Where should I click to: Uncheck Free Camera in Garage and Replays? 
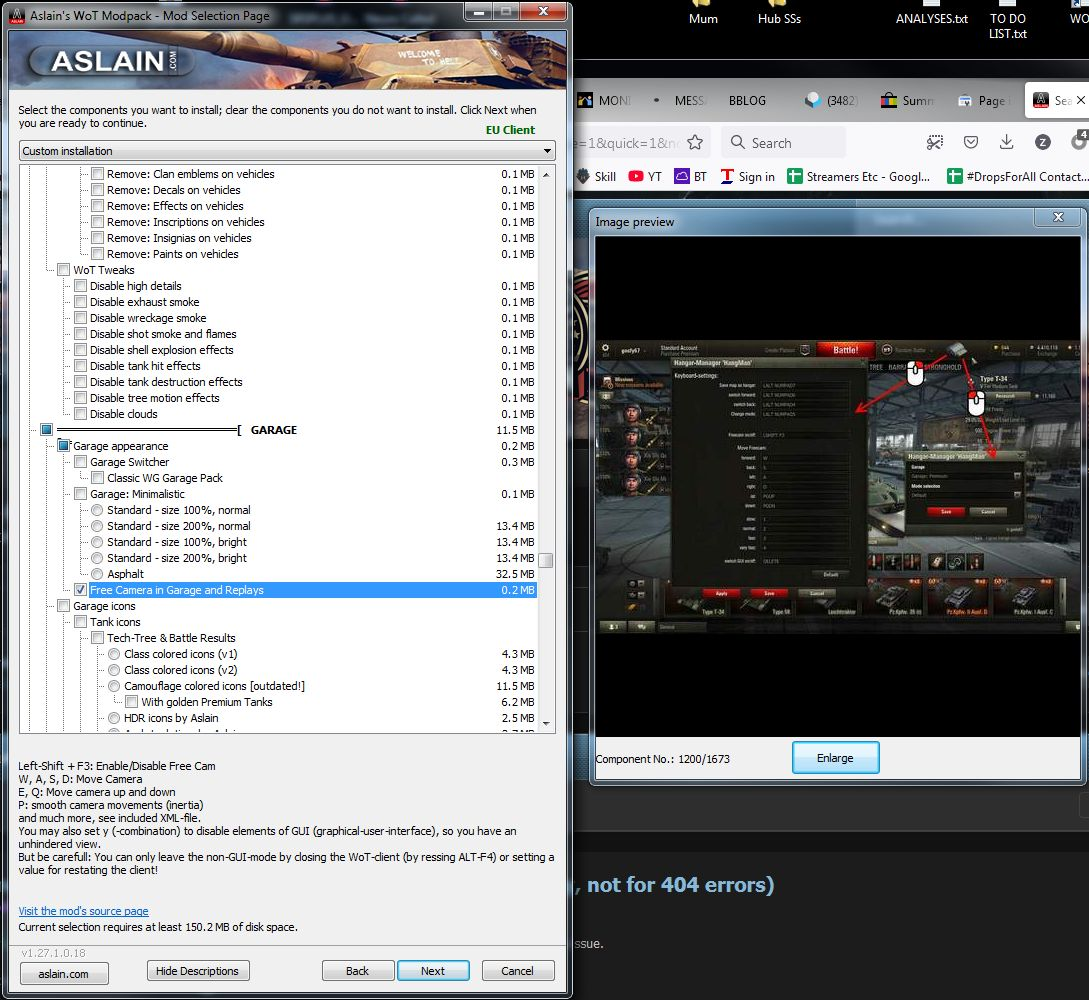point(81,590)
